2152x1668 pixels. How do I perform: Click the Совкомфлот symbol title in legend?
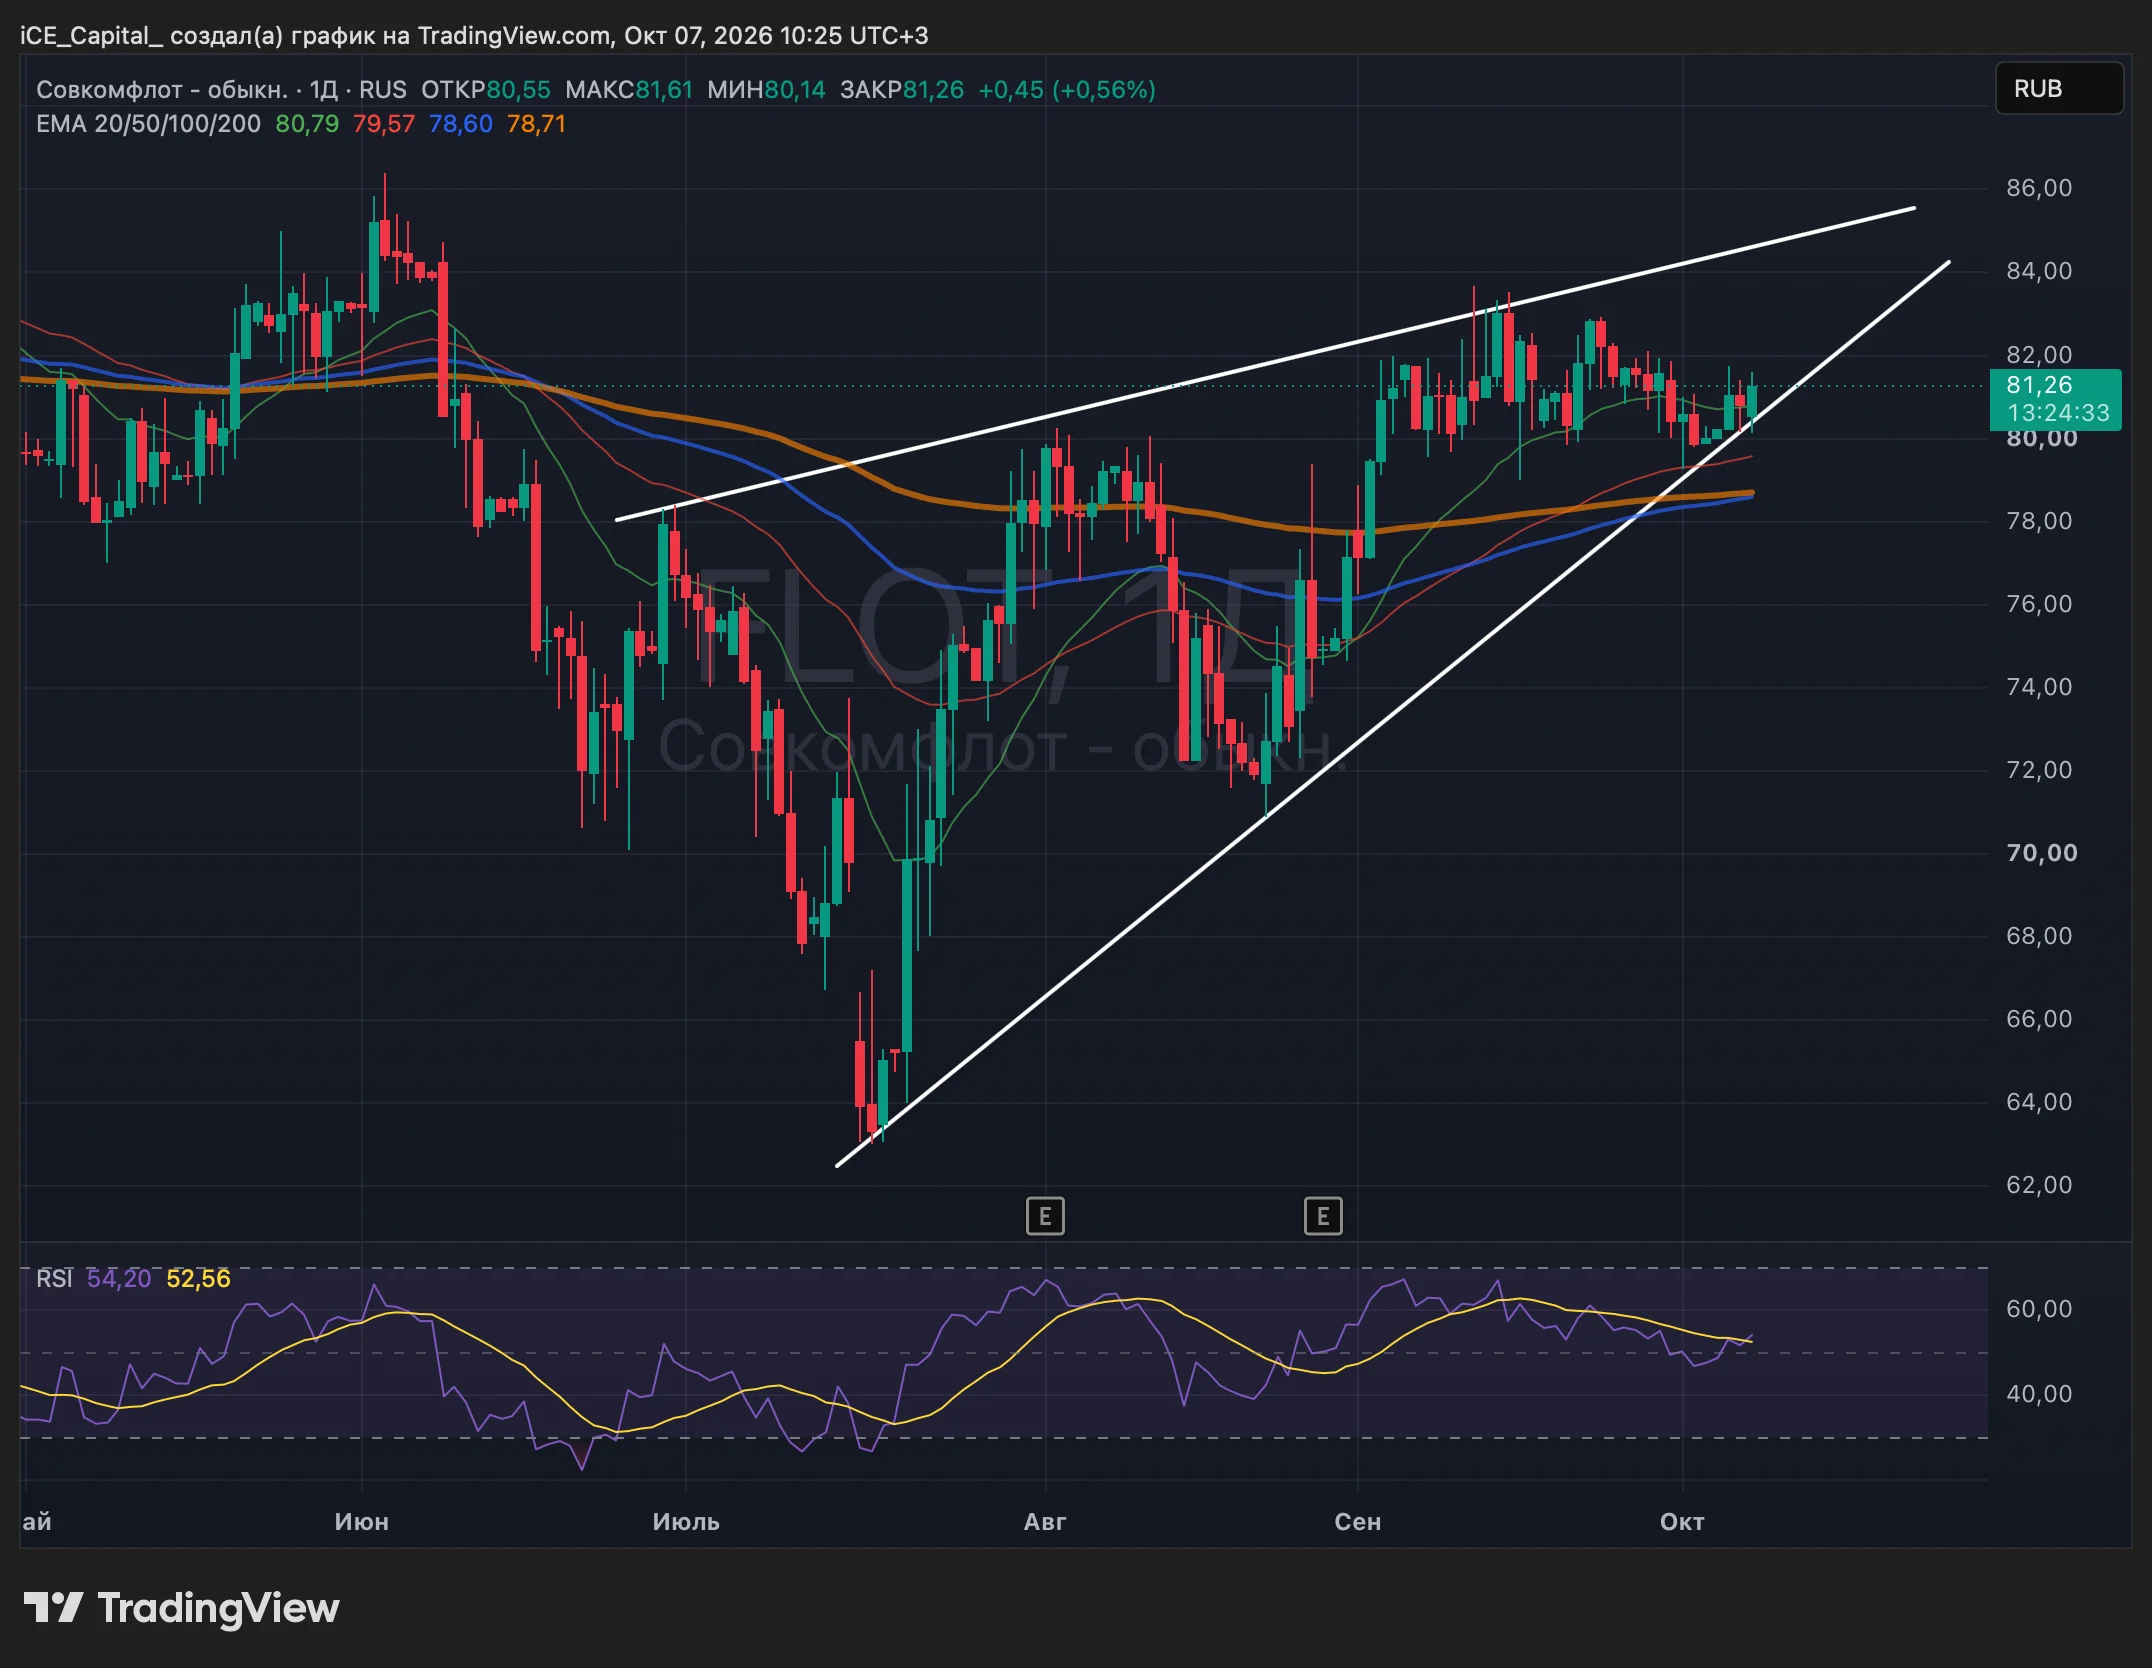coord(162,90)
